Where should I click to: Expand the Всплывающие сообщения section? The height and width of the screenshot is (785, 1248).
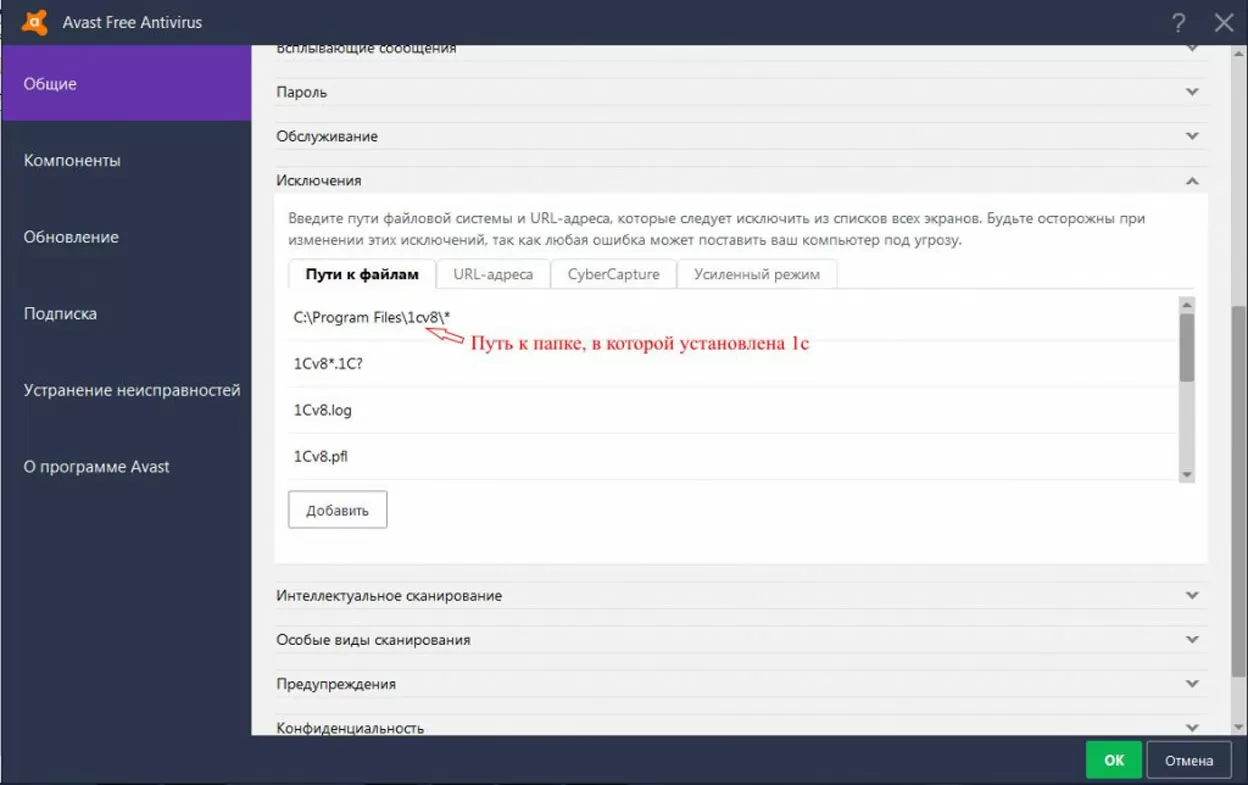click(x=741, y=48)
